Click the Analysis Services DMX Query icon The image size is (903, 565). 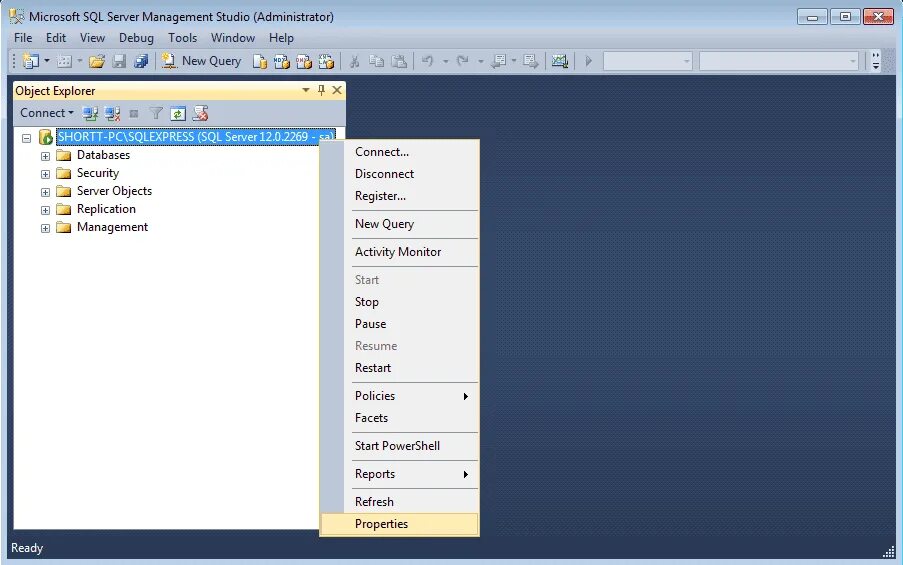pos(303,61)
